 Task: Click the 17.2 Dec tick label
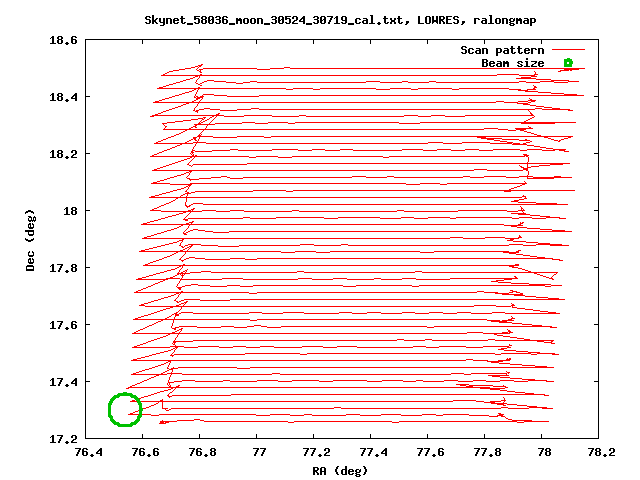tap(63, 439)
